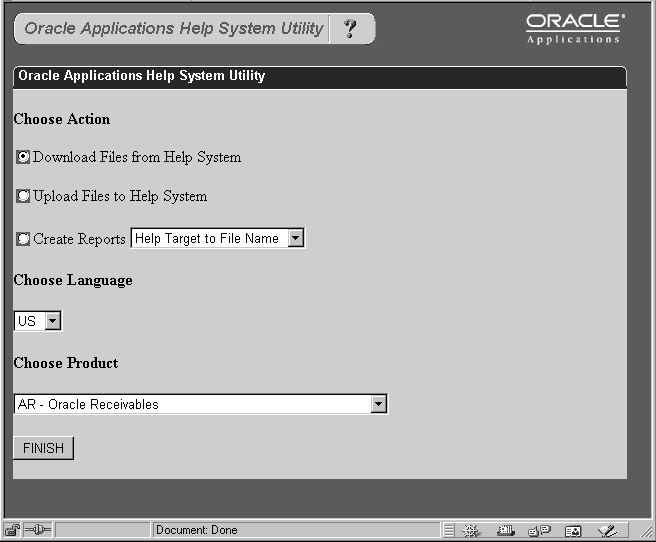Select the Create Reports radio button
The width and height of the screenshot is (656, 542).
(23, 239)
